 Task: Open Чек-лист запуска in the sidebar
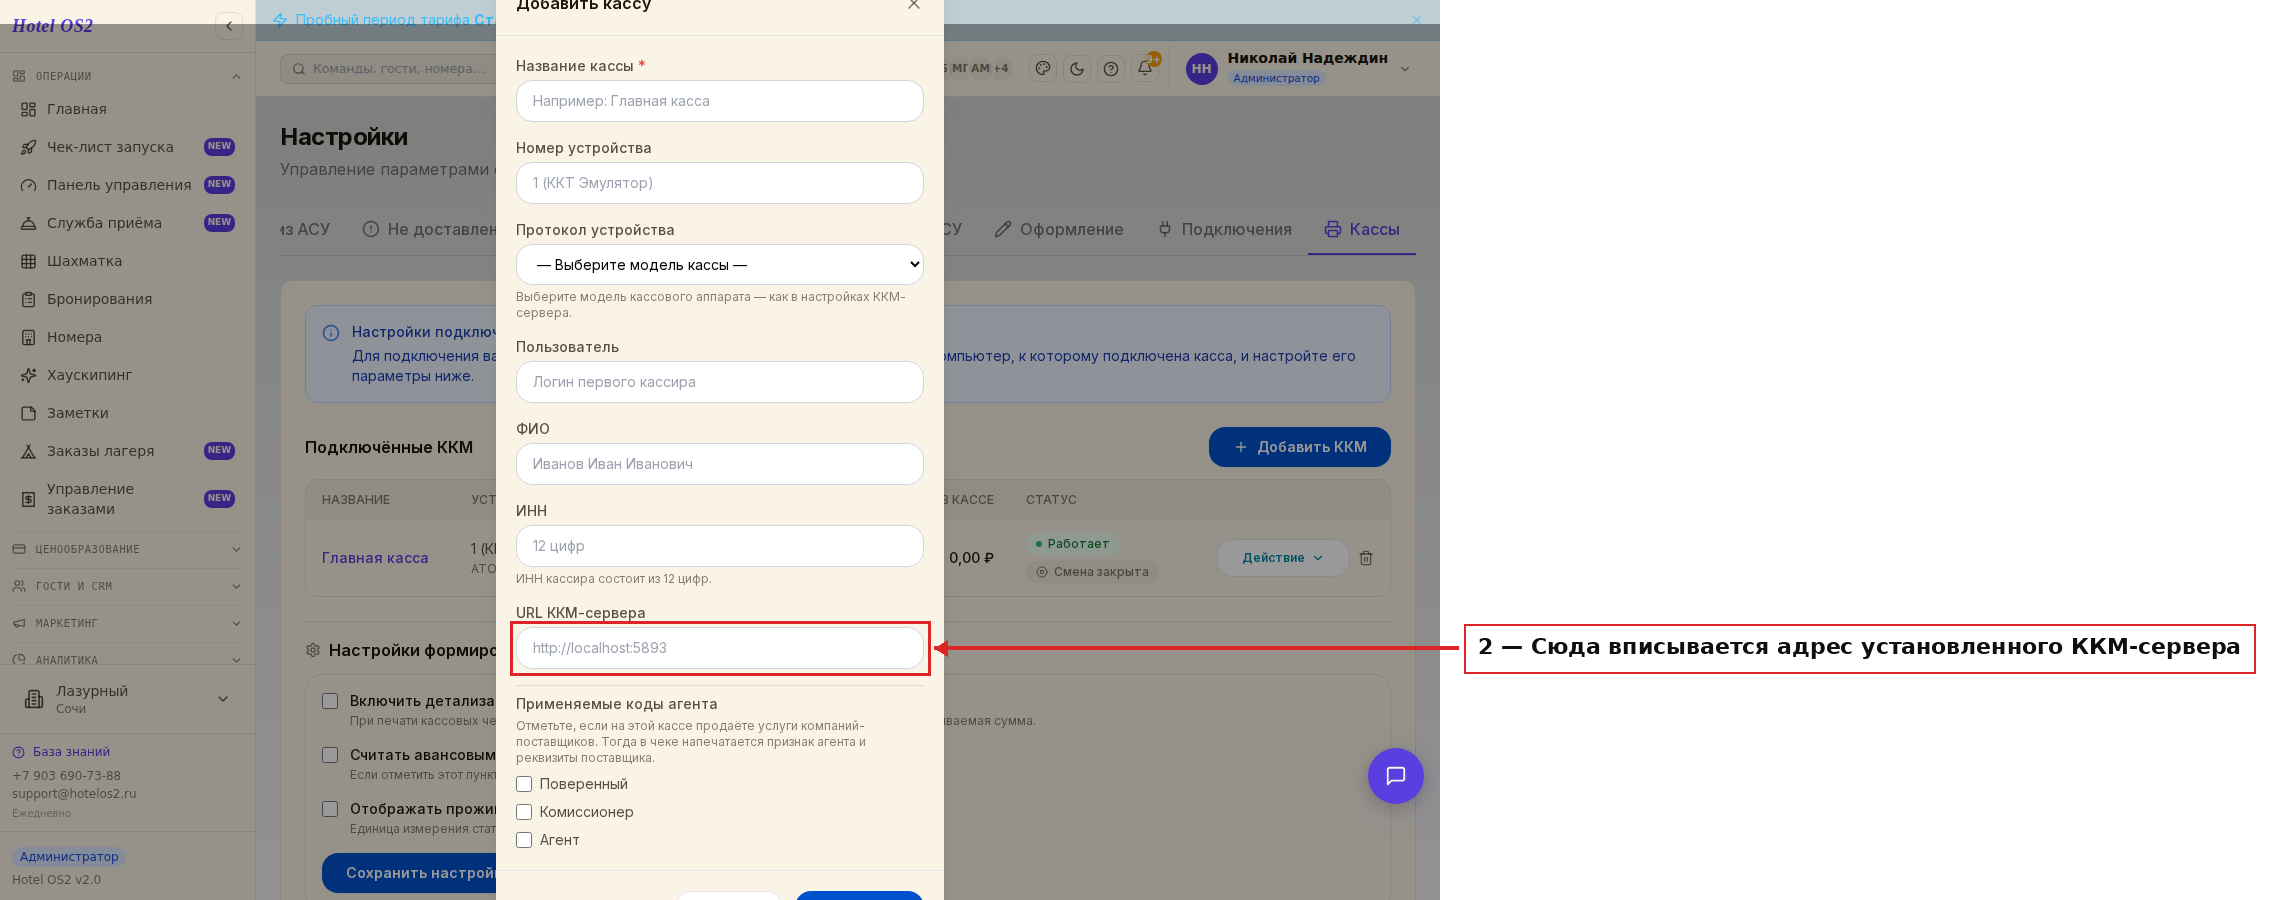(127, 147)
